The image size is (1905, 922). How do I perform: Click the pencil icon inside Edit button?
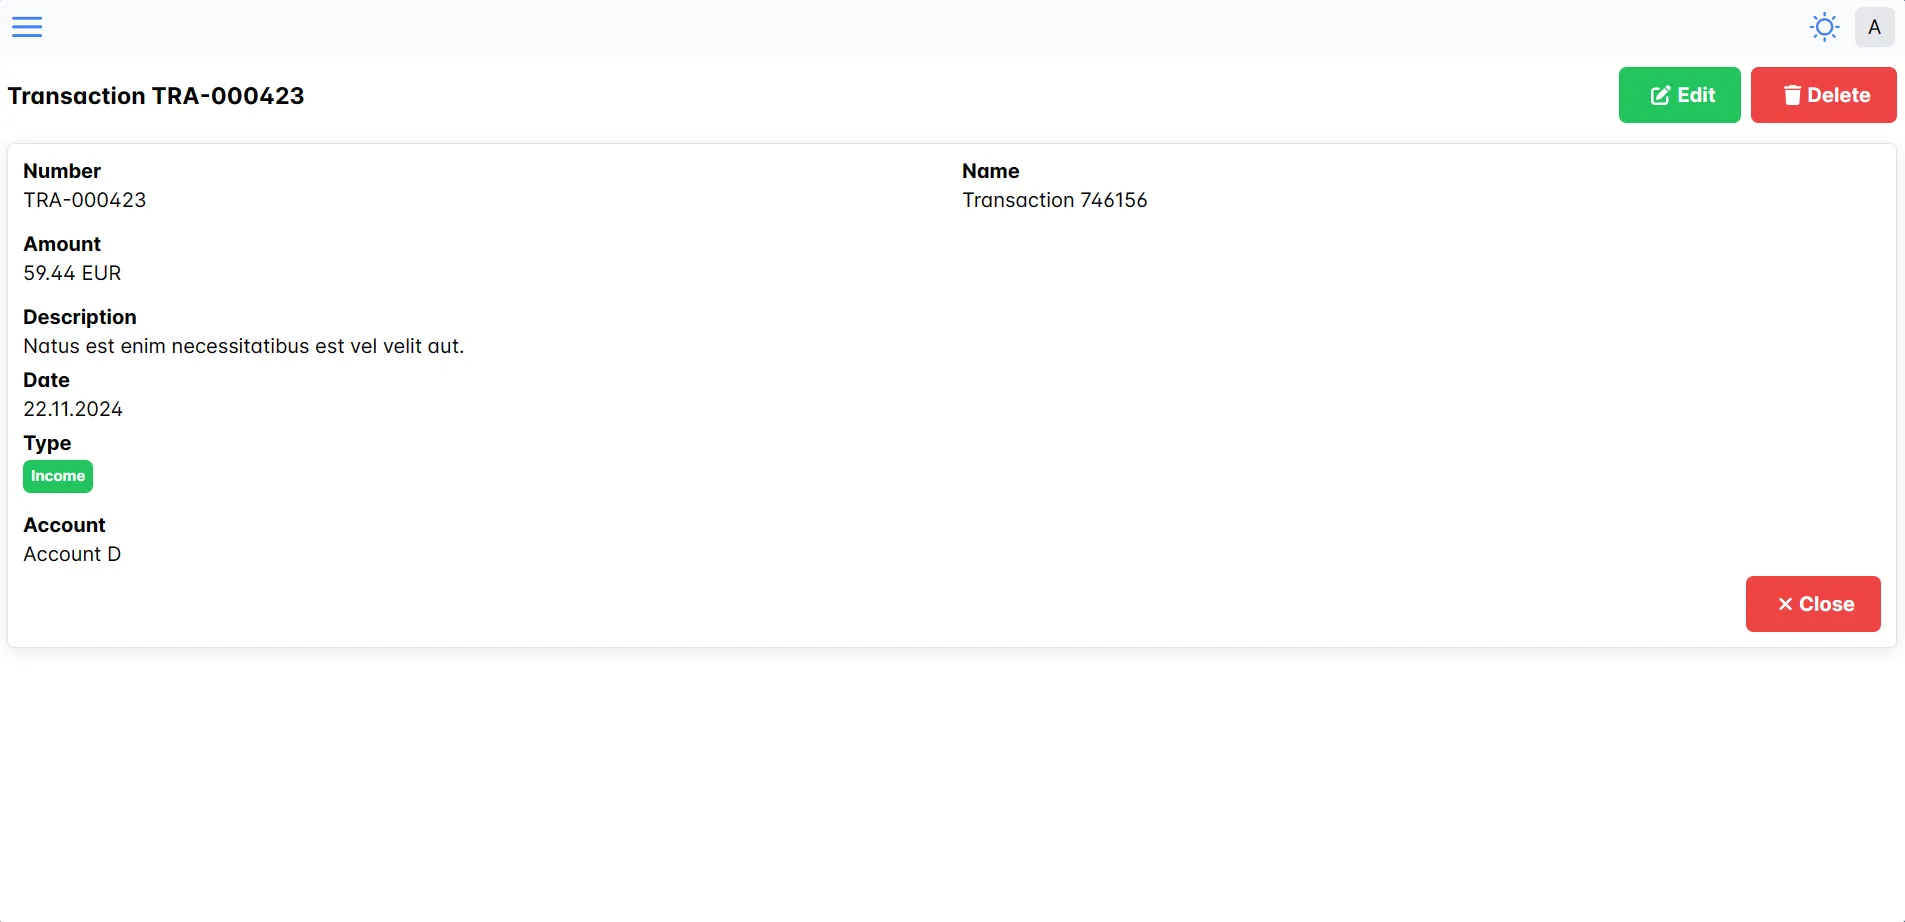click(x=1659, y=94)
